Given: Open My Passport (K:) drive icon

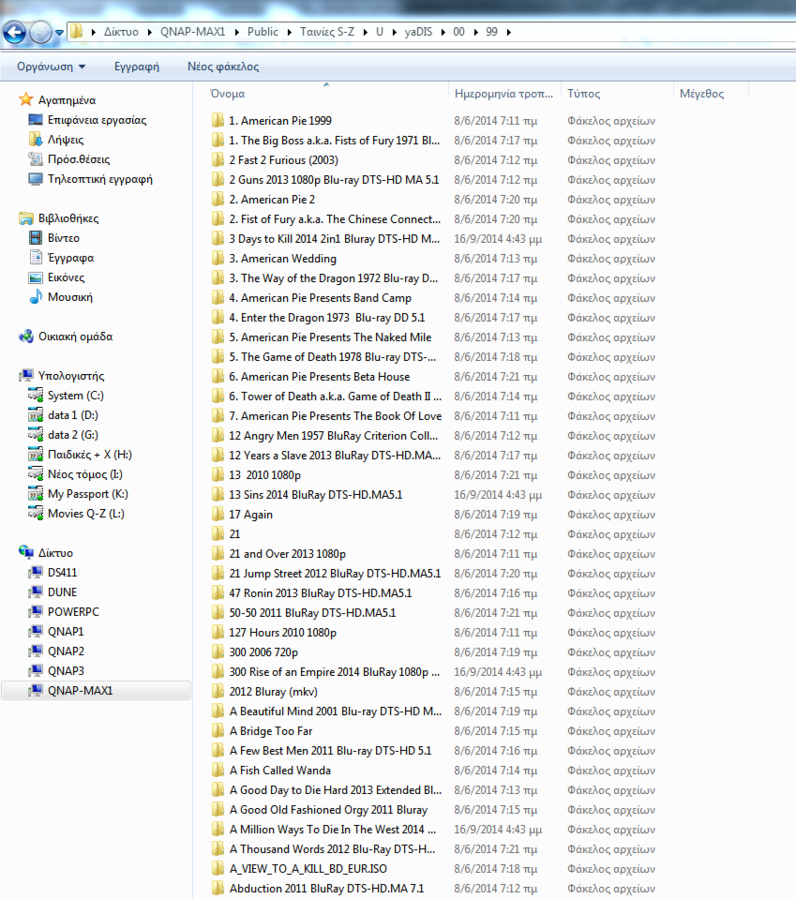Looking at the screenshot, I should pos(36,494).
